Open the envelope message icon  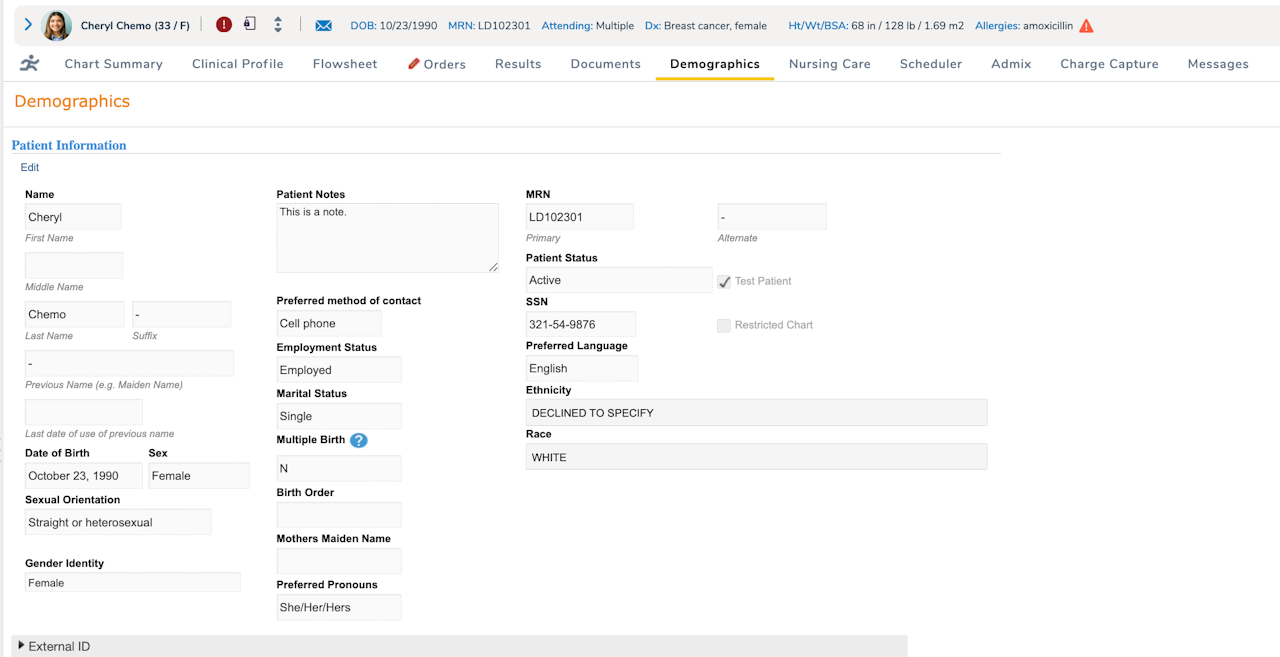(324, 25)
